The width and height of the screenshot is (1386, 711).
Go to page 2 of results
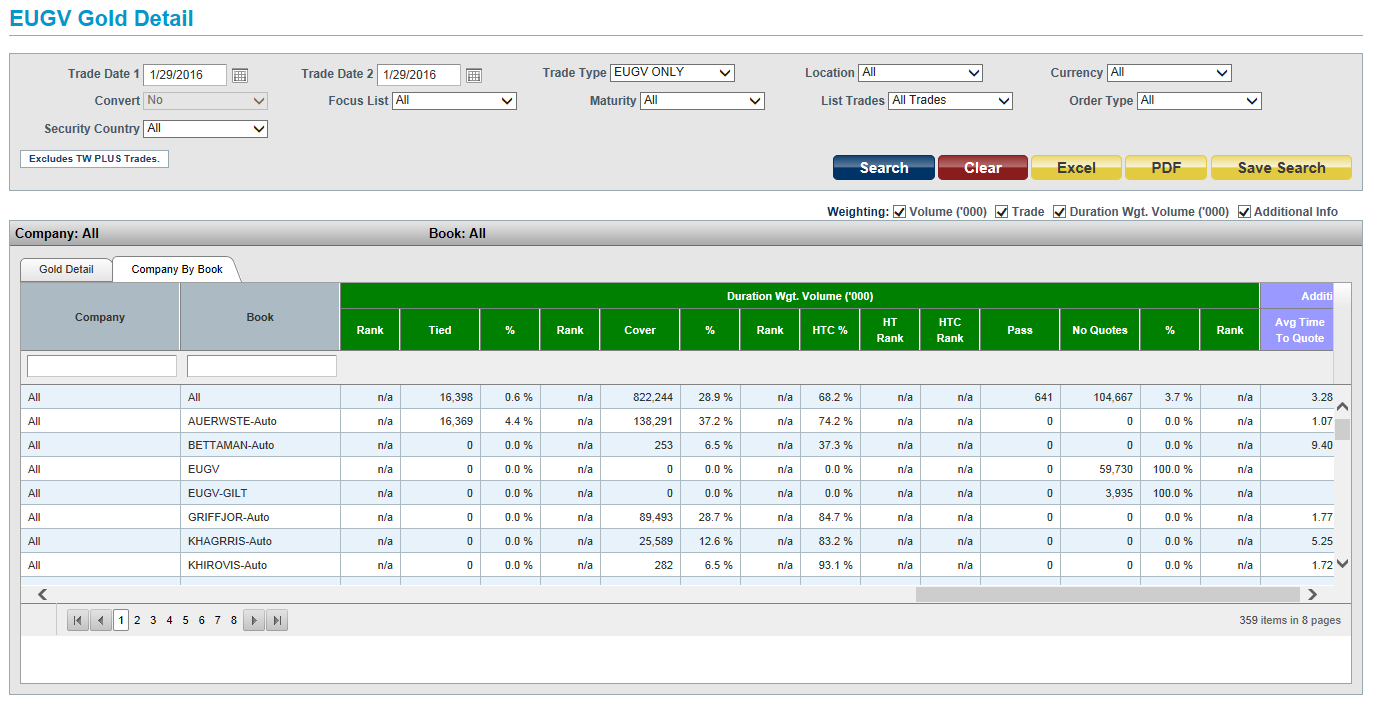tap(137, 621)
